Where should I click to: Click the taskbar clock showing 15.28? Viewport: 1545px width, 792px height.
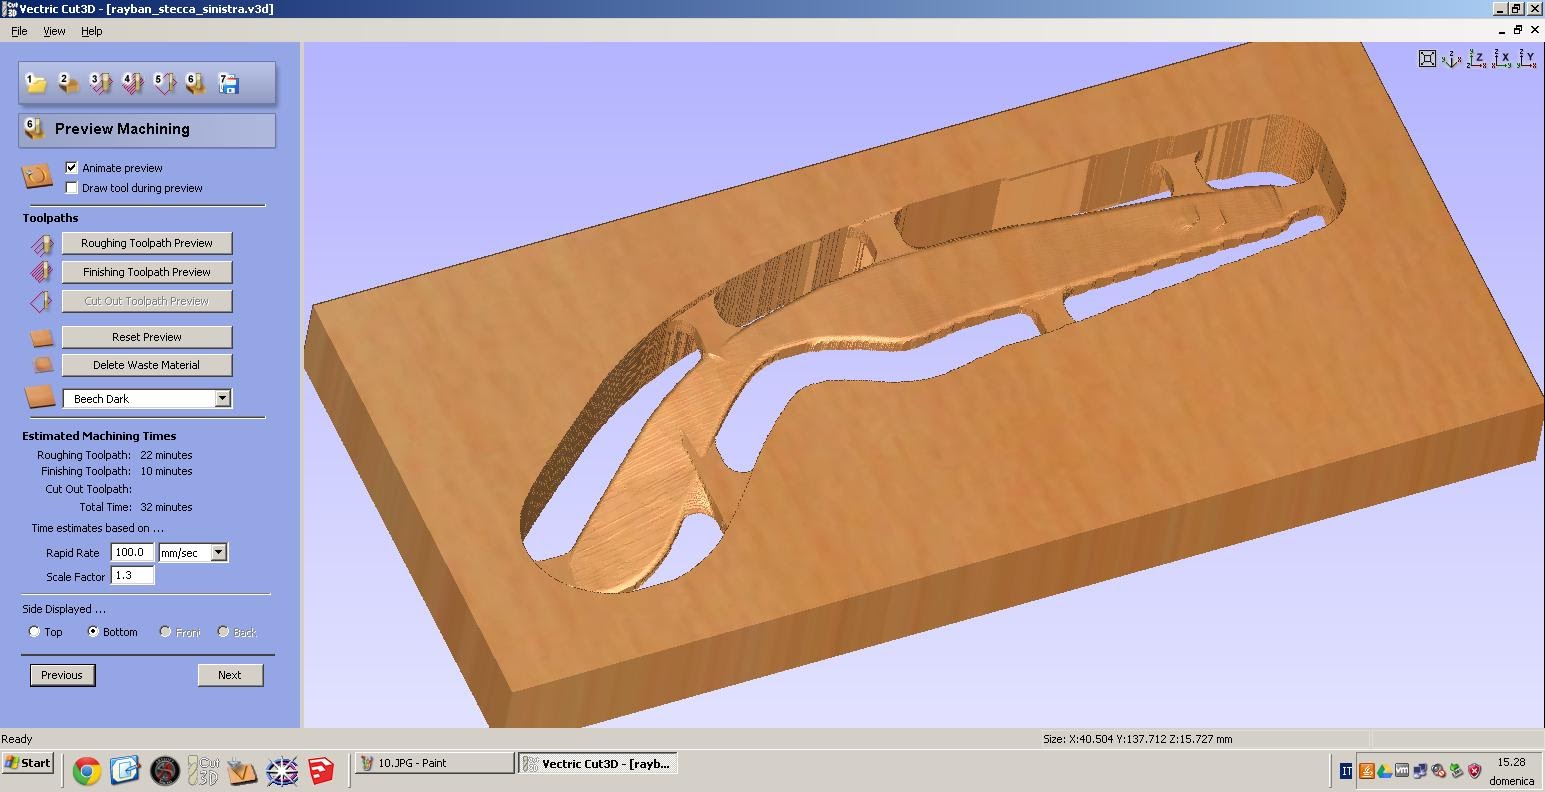tap(1511, 762)
